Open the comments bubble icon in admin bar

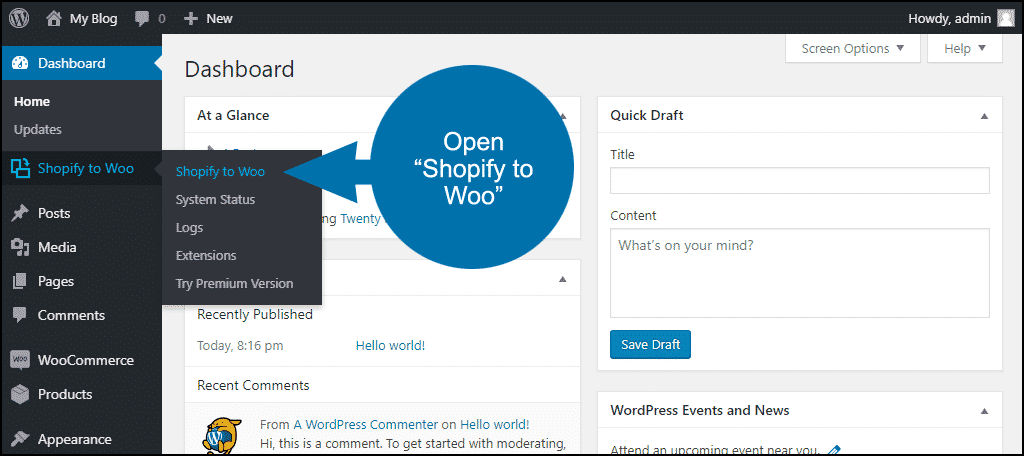(x=142, y=19)
